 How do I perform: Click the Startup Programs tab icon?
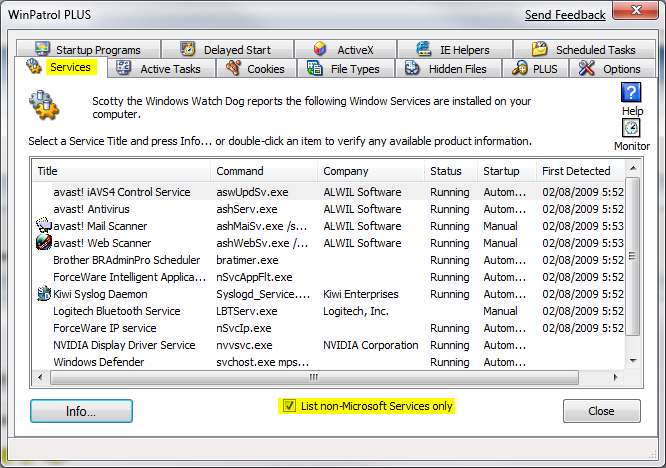click(x=42, y=49)
